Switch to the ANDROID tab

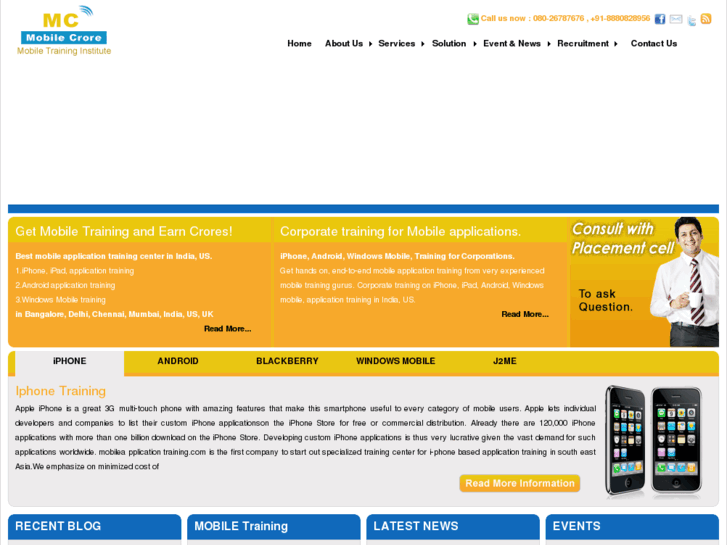pos(178,361)
